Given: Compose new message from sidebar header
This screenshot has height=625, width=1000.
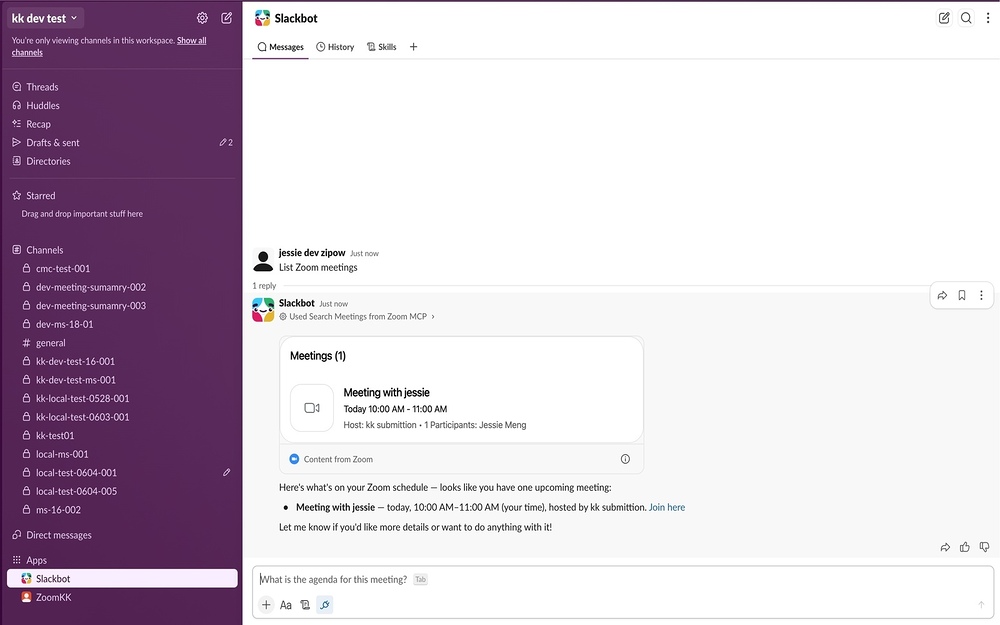Looking at the screenshot, I should point(226,18).
